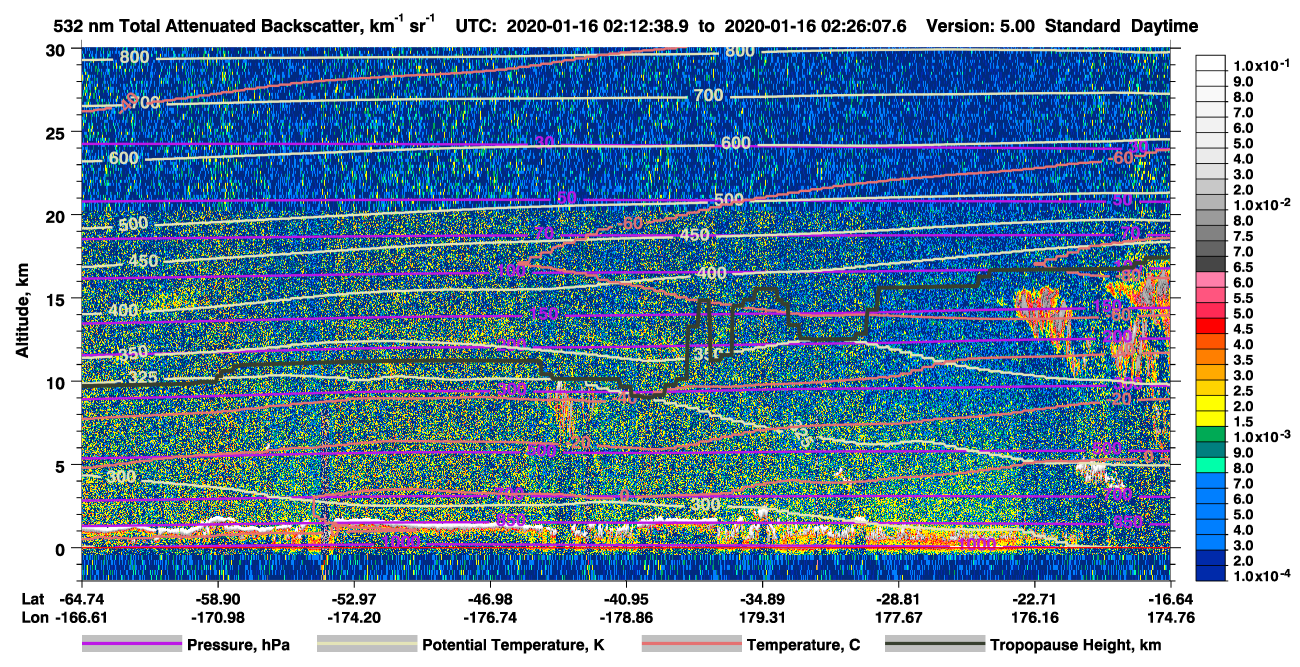Click the 10 km altitude tick label
The image size is (1300, 667).
point(55,382)
